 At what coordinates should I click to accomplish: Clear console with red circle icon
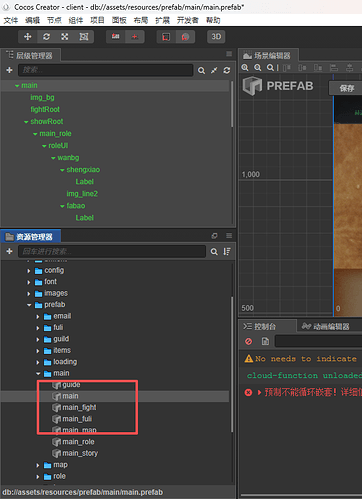pyautogui.click(x=249, y=341)
